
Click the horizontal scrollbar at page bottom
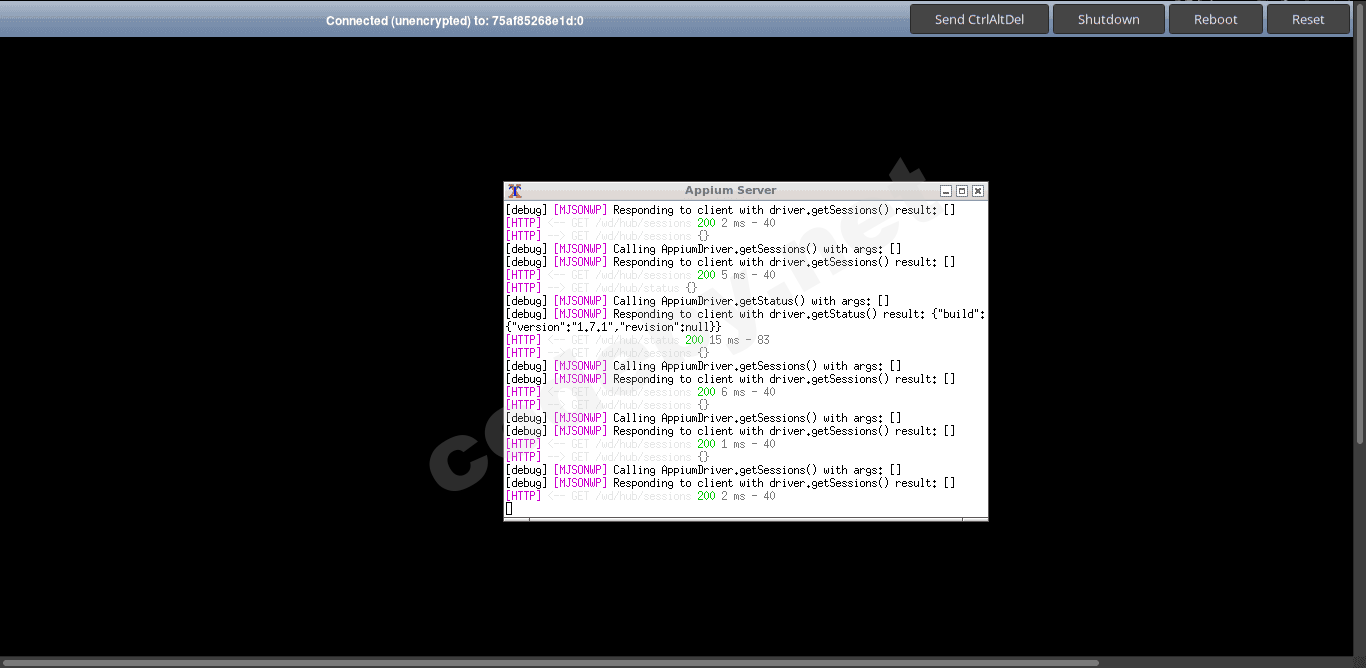tap(550, 662)
